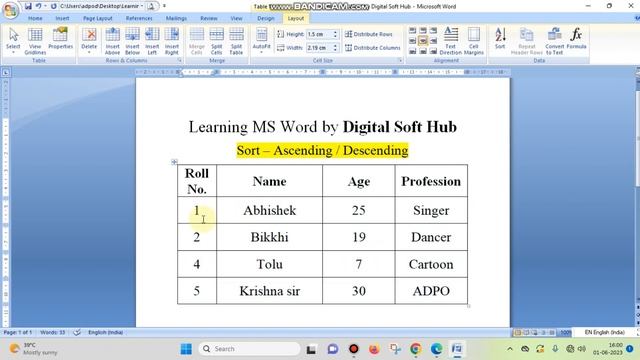Open the Page Layout tab

pyautogui.click(x=98, y=18)
